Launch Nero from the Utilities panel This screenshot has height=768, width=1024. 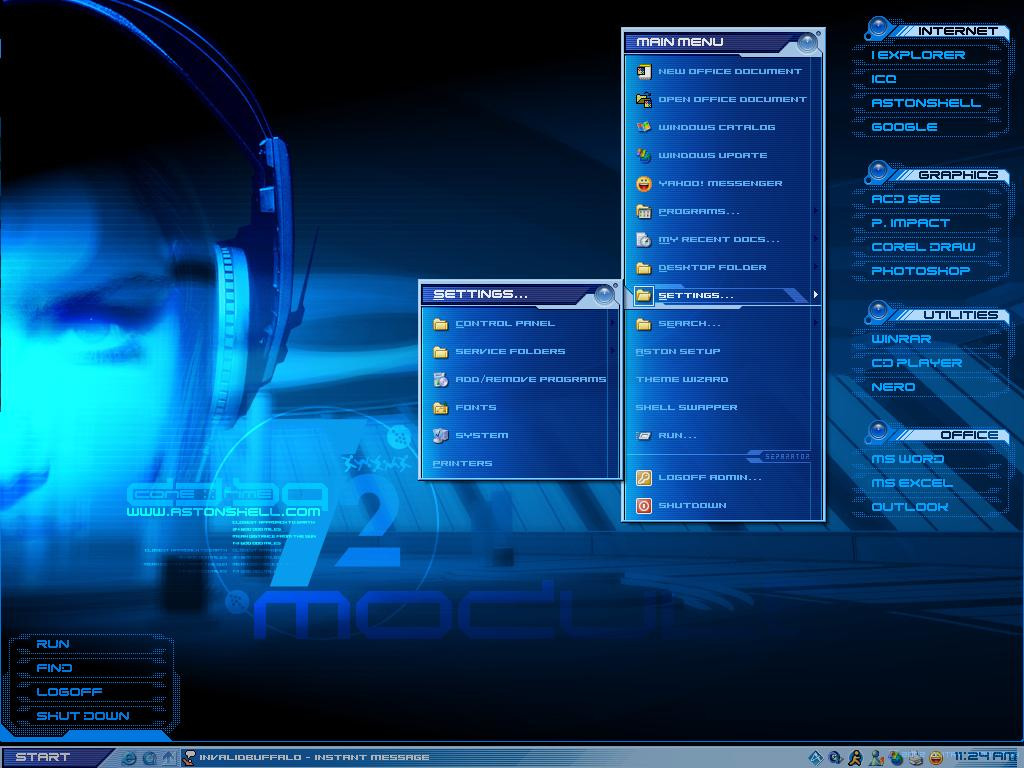(x=893, y=387)
